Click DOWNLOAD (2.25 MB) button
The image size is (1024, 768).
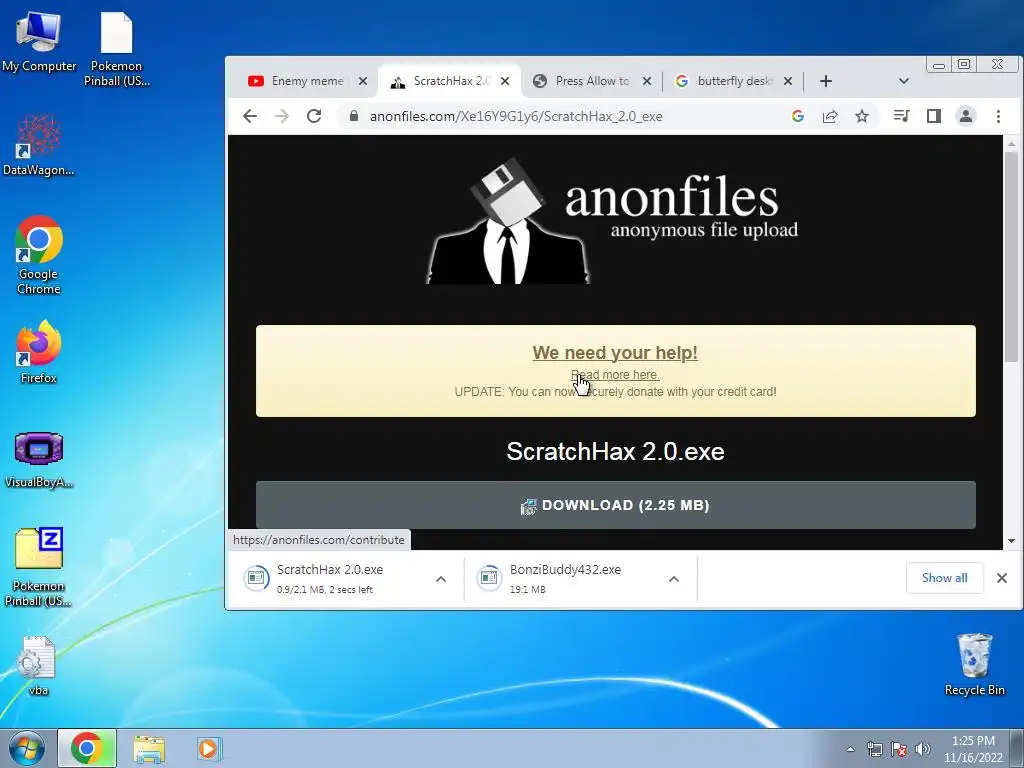pyautogui.click(x=616, y=505)
